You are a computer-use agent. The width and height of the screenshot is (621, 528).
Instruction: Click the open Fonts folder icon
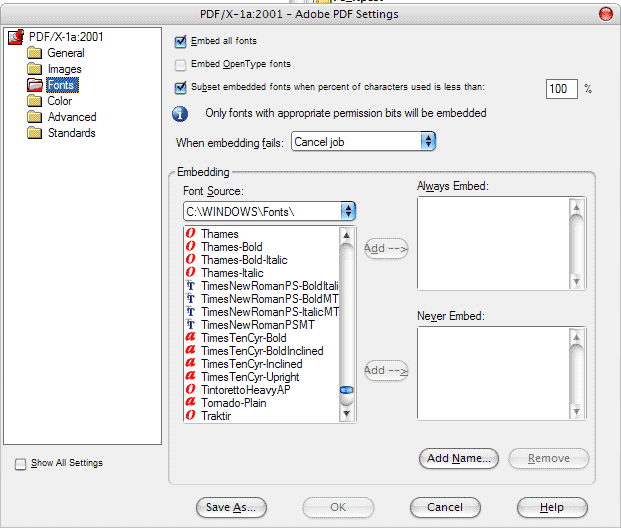point(34,85)
